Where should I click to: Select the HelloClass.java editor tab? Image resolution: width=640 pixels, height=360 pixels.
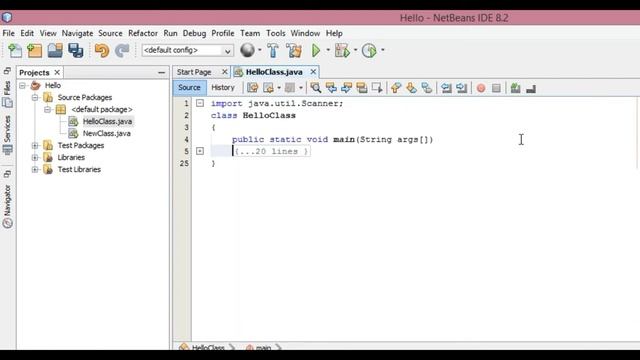tap(274, 72)
